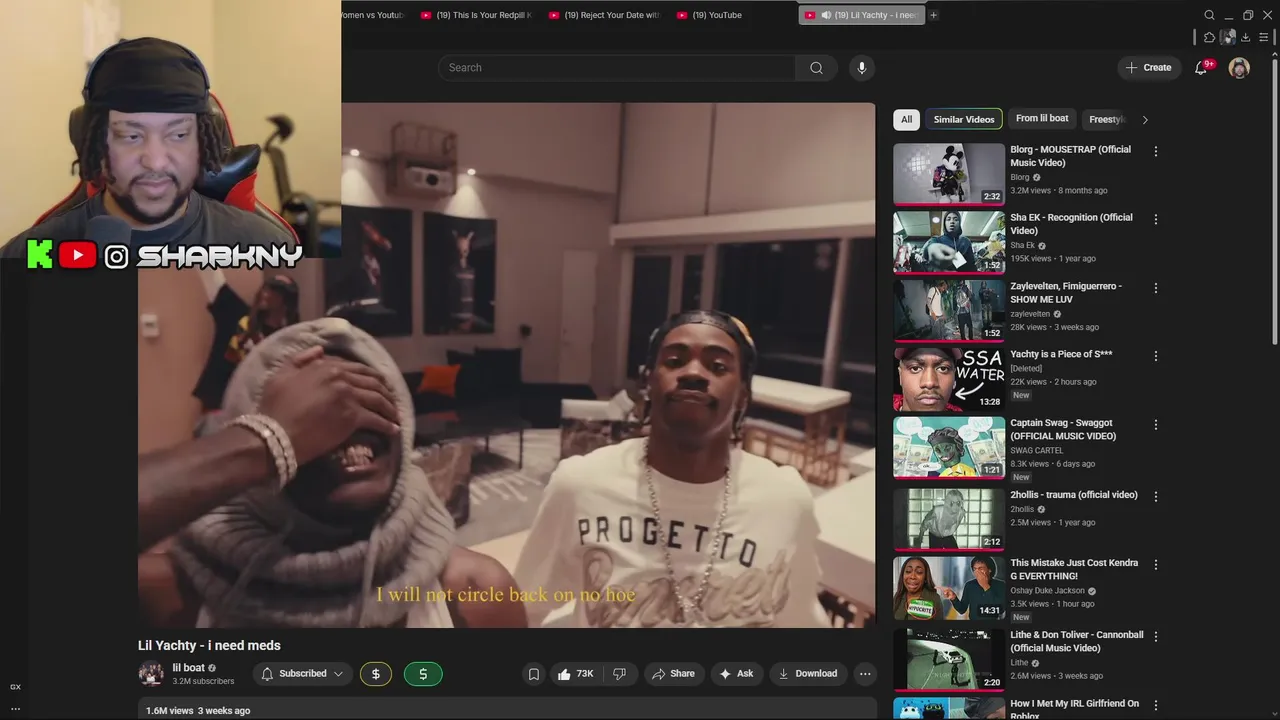Select the Freestyle filter chip
This screenshot has width=1280, height=720.
pos(1106,119)
